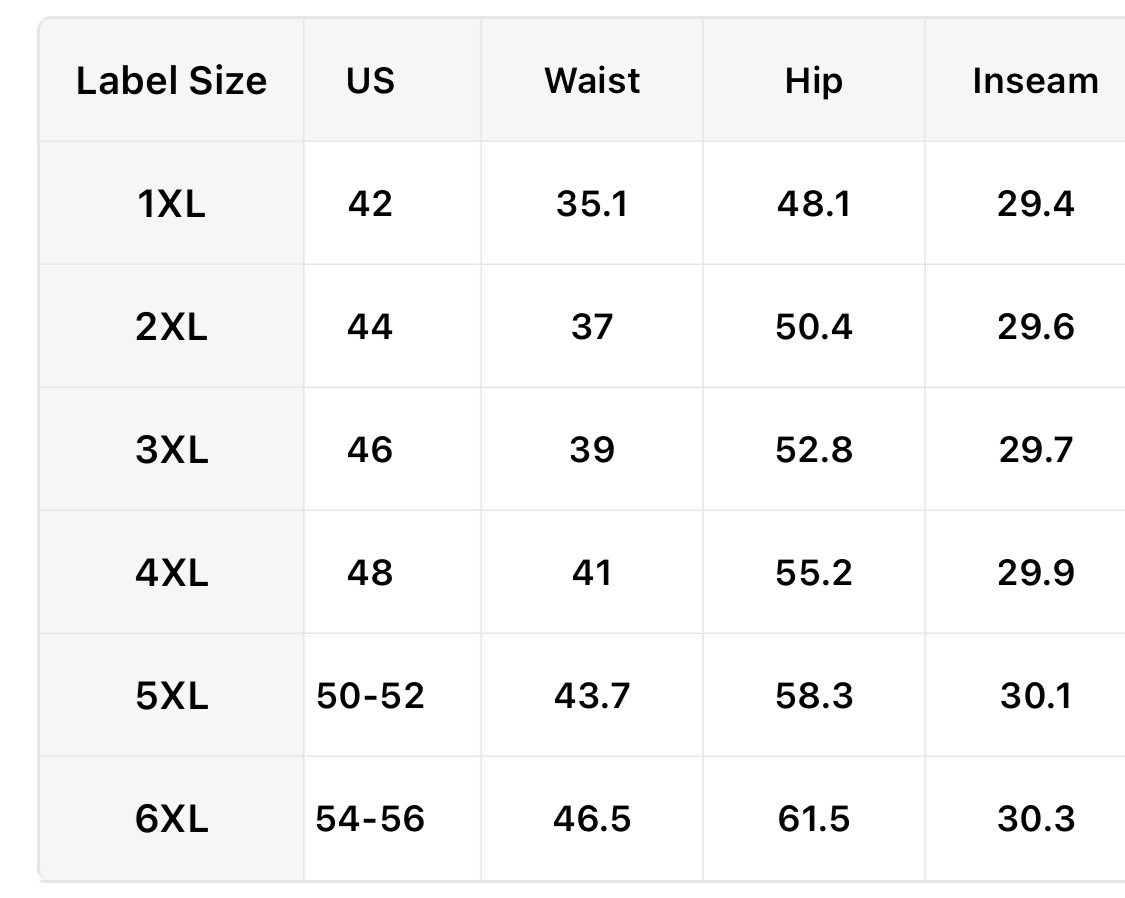Image resolution: width=1125 pixels, height=898 pixels.
Task: Select the 6XL row label
Action: pyautogui.click(x=171, y=819)
